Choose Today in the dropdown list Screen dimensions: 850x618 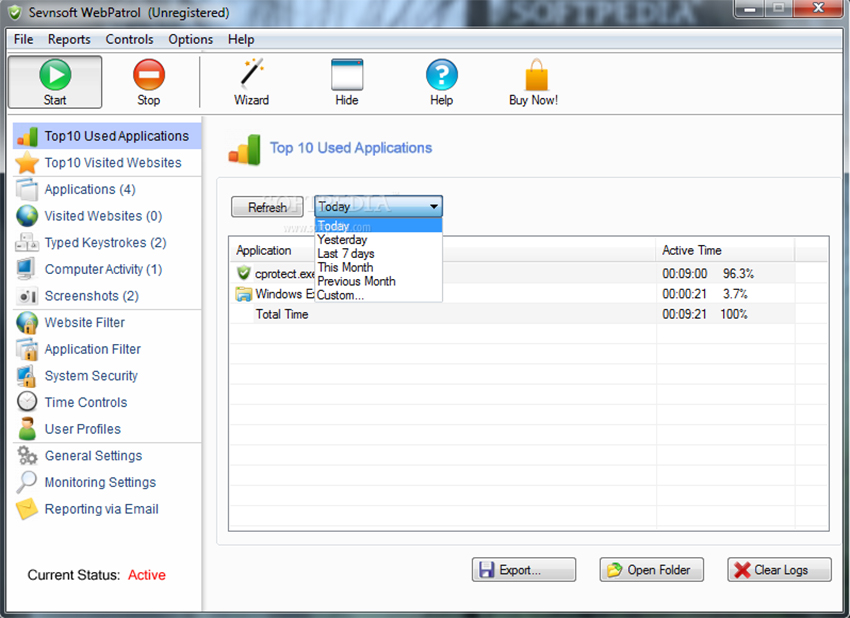[x=378, y=226]
